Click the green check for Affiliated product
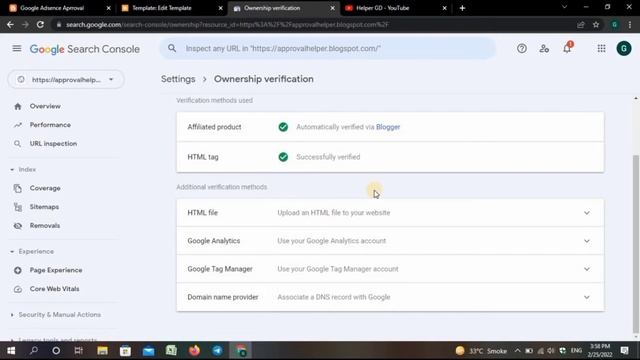Screen dimensions: 640x360 point(283,127)
